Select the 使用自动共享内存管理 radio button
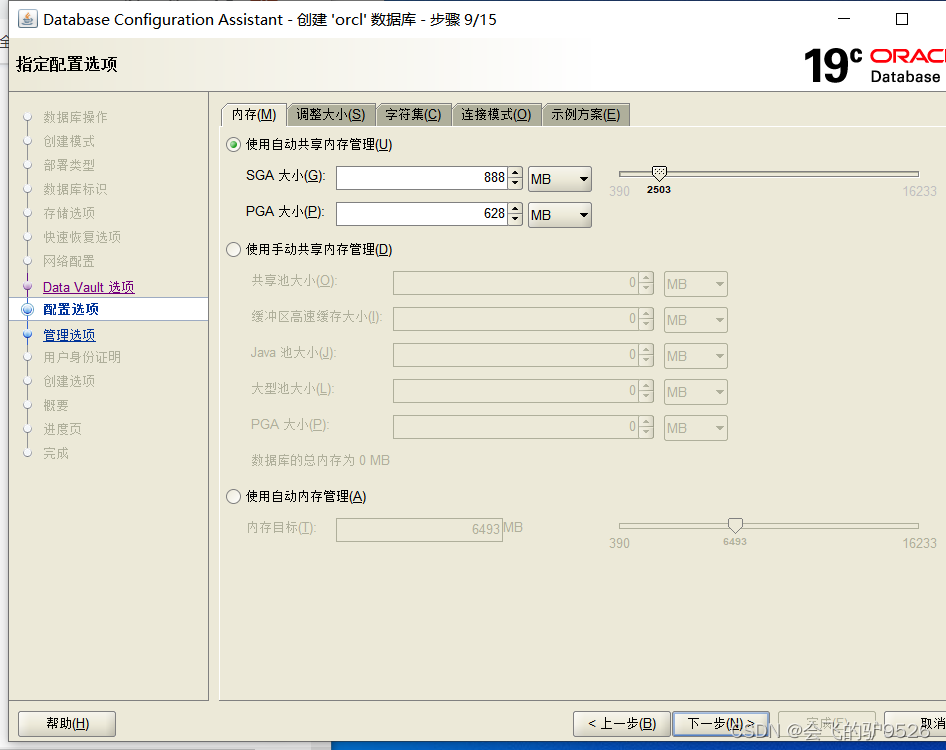Viewport: 946px width, 750px height. [x=232, y=144]
